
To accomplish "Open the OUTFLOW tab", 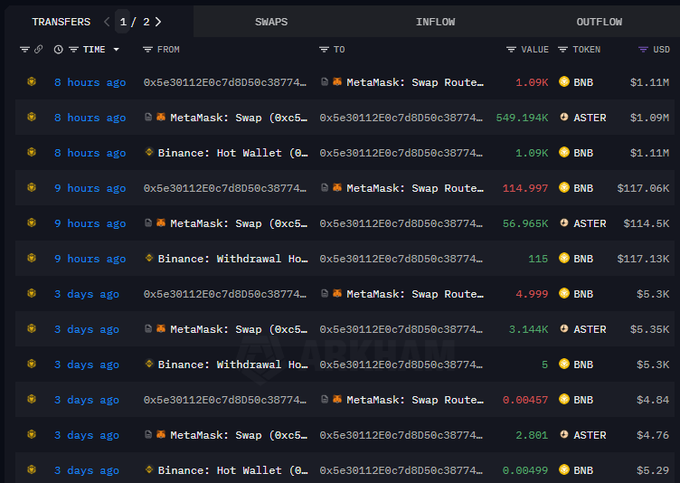I will (599, 22).
